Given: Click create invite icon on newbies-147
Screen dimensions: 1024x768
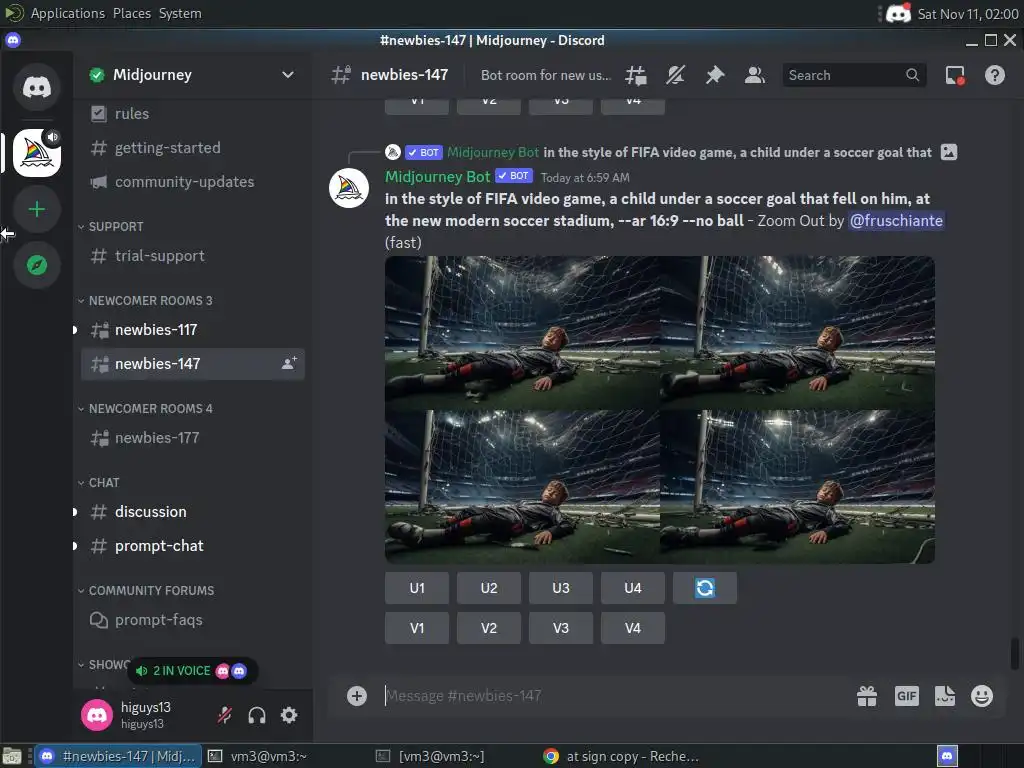Looking at the screenshot, I should 289,364.
